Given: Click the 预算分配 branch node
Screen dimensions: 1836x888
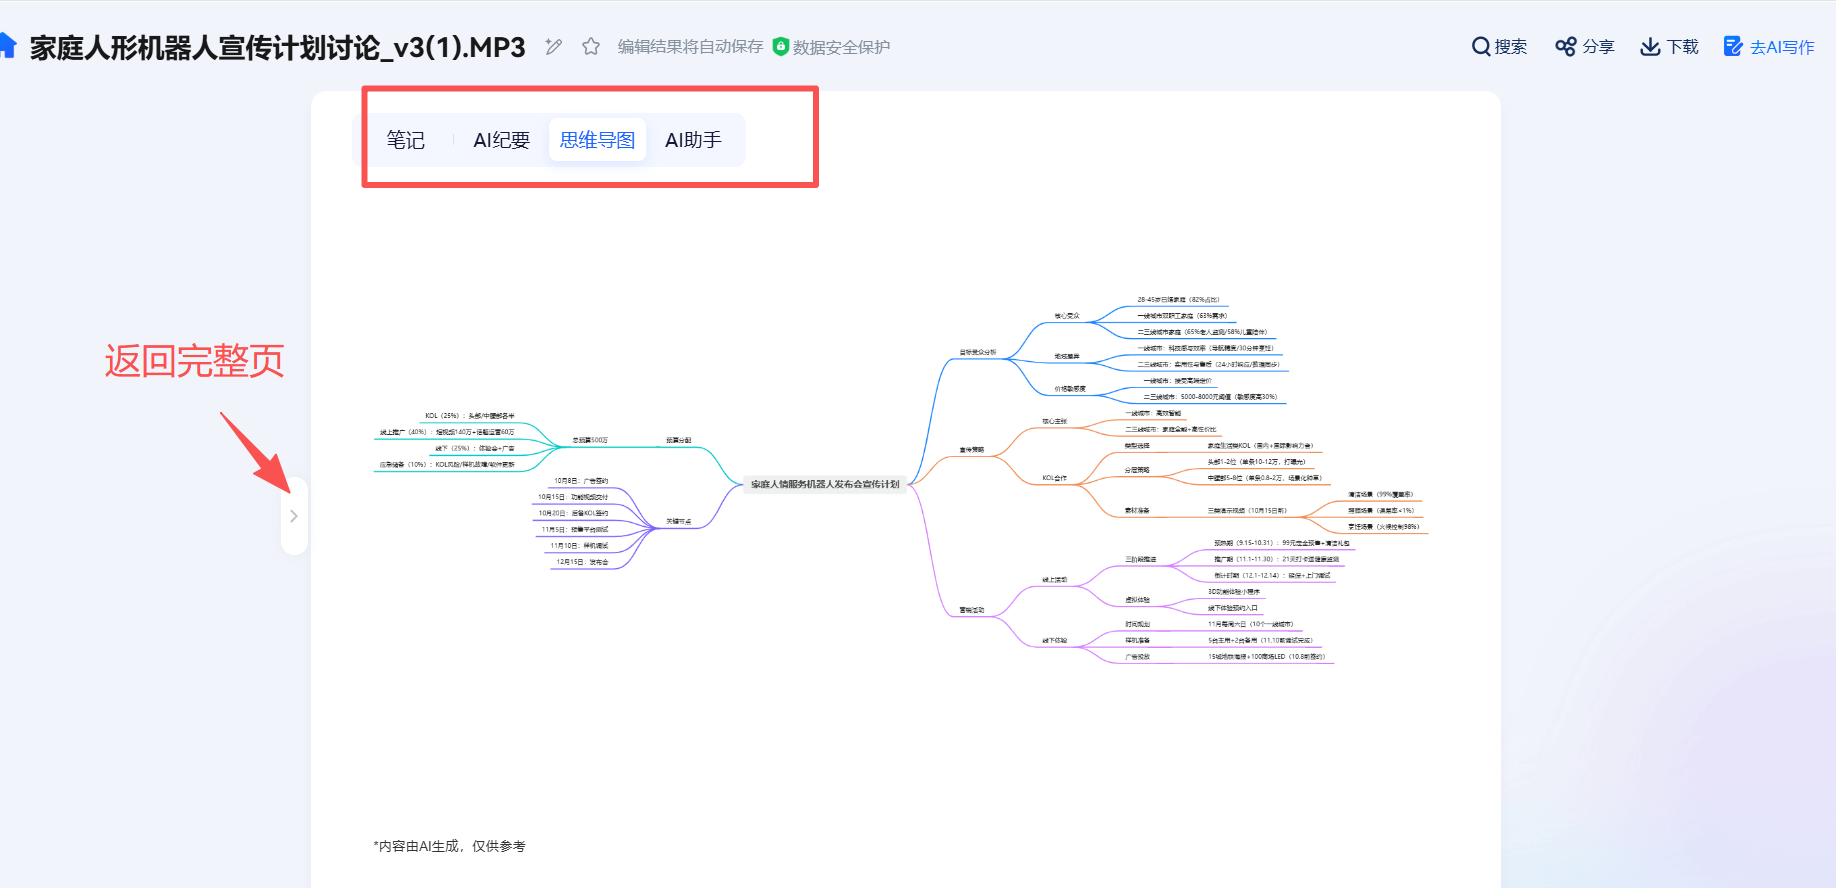Looking at the screenshot, I should point(678,440).
